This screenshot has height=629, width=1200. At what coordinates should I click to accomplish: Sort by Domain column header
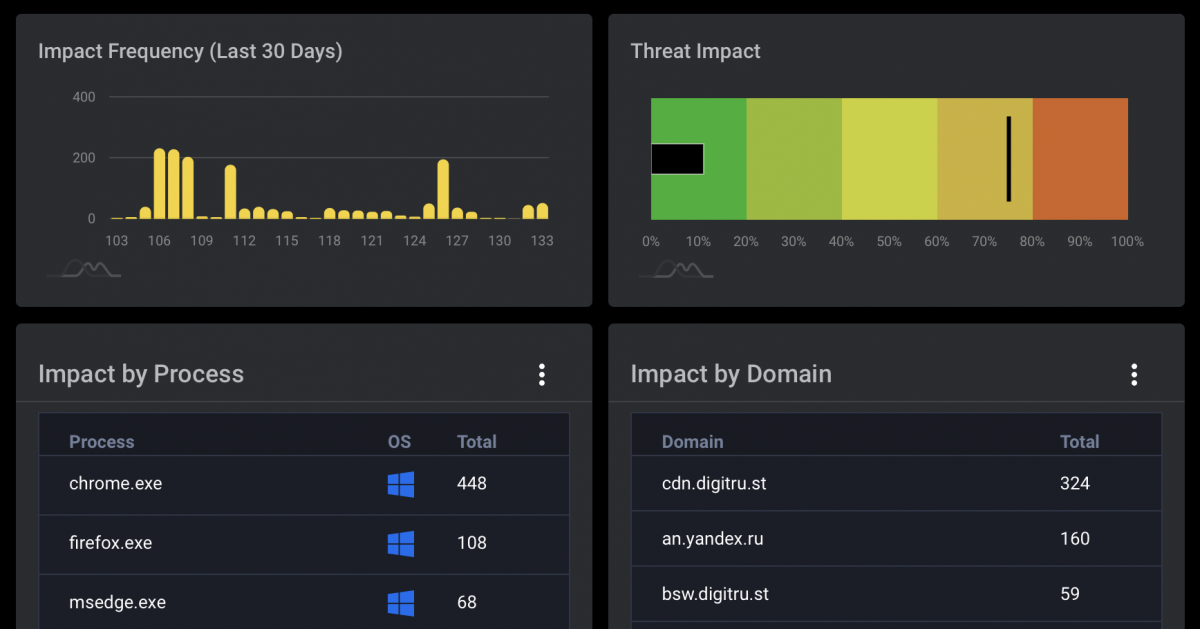(x=692, y=442)
